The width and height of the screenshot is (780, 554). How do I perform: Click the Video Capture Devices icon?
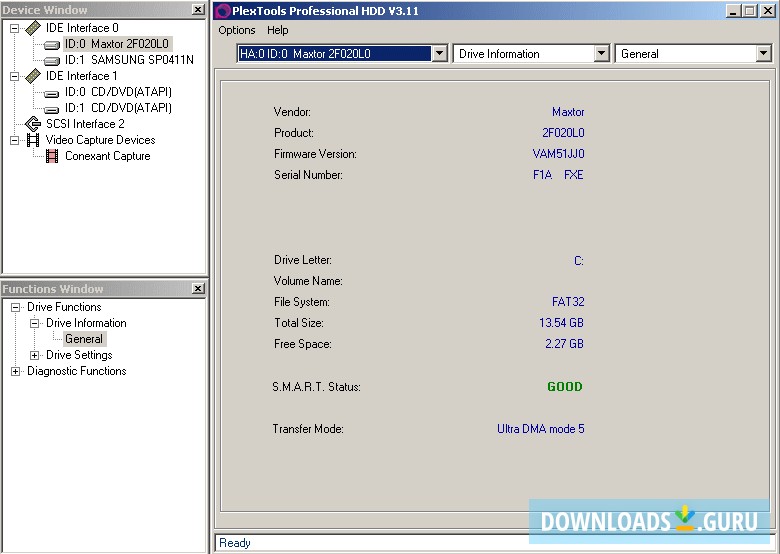click(x=33, y=140)
